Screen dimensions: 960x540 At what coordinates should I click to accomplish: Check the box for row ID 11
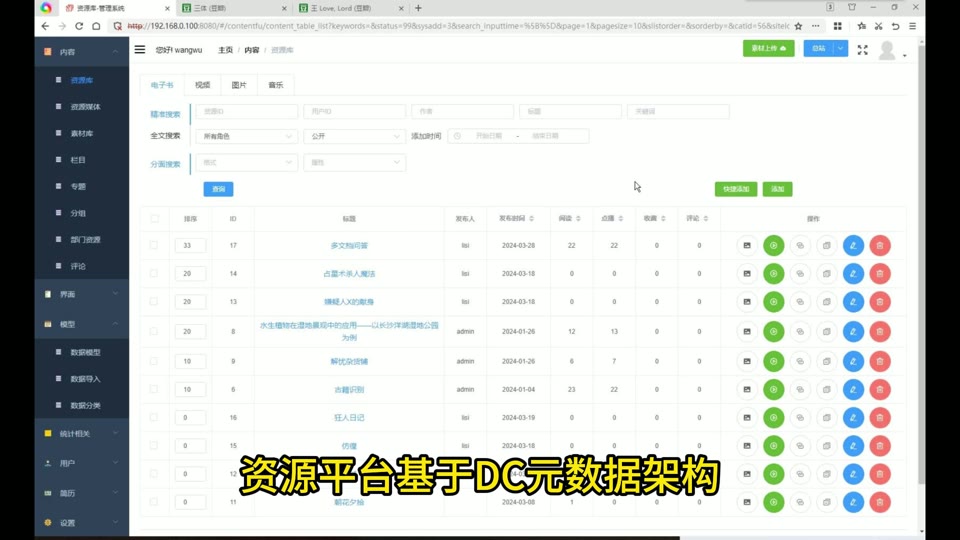[x=154, y=501]
